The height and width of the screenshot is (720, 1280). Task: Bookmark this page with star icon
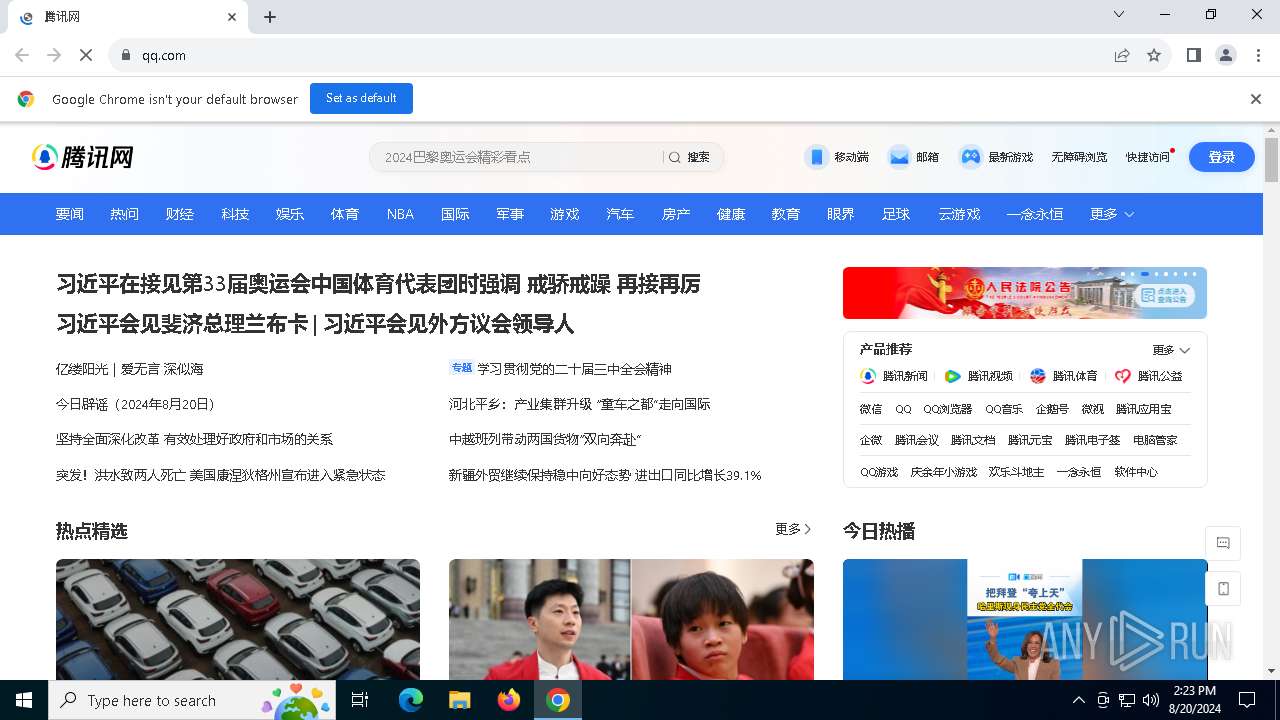(x=1154, y=55)
